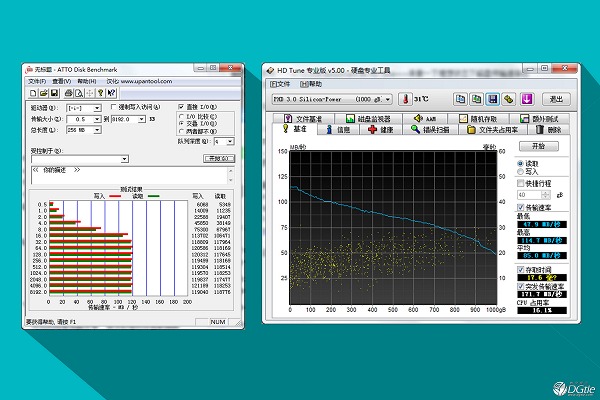Click the 退出 exit button in HD Tune
The height and width of the screenshot is (400, 600).
556,99
